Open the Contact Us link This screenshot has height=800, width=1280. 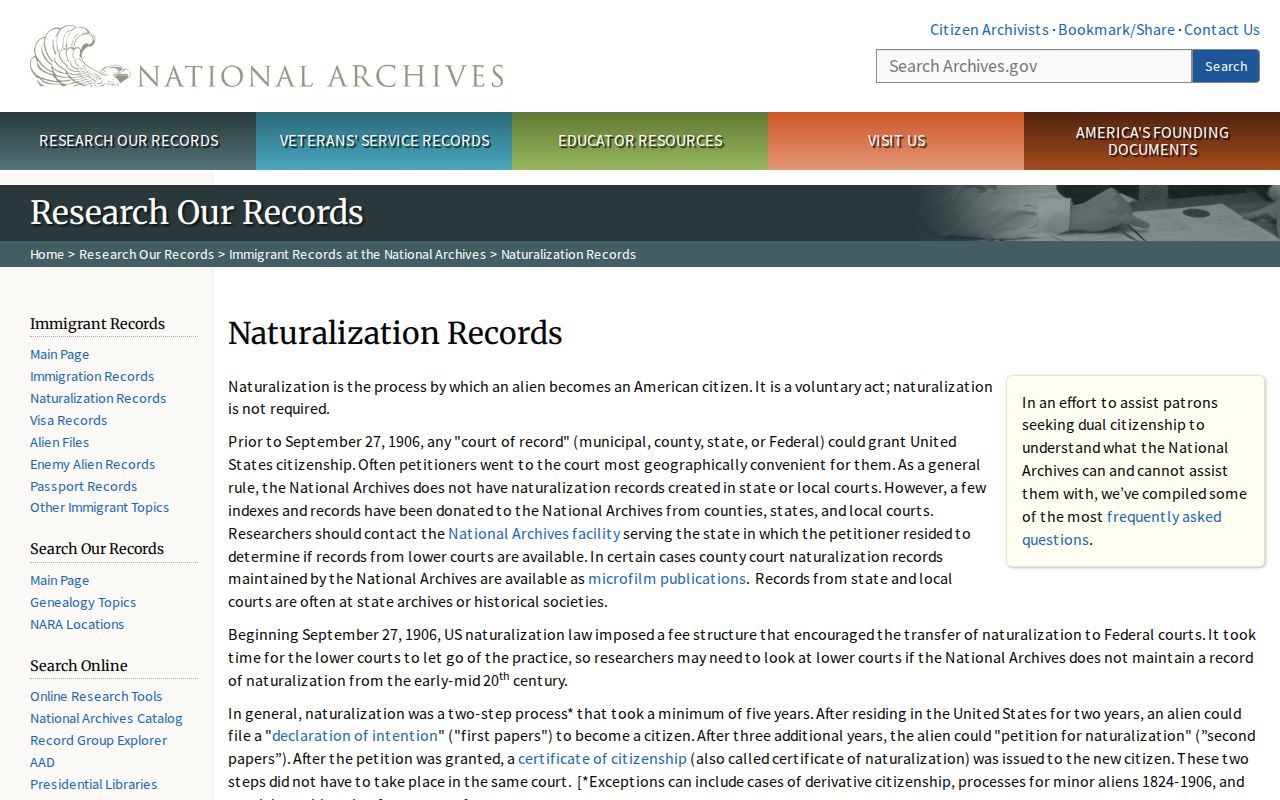pyautogui.click(x=1222, y=30)
